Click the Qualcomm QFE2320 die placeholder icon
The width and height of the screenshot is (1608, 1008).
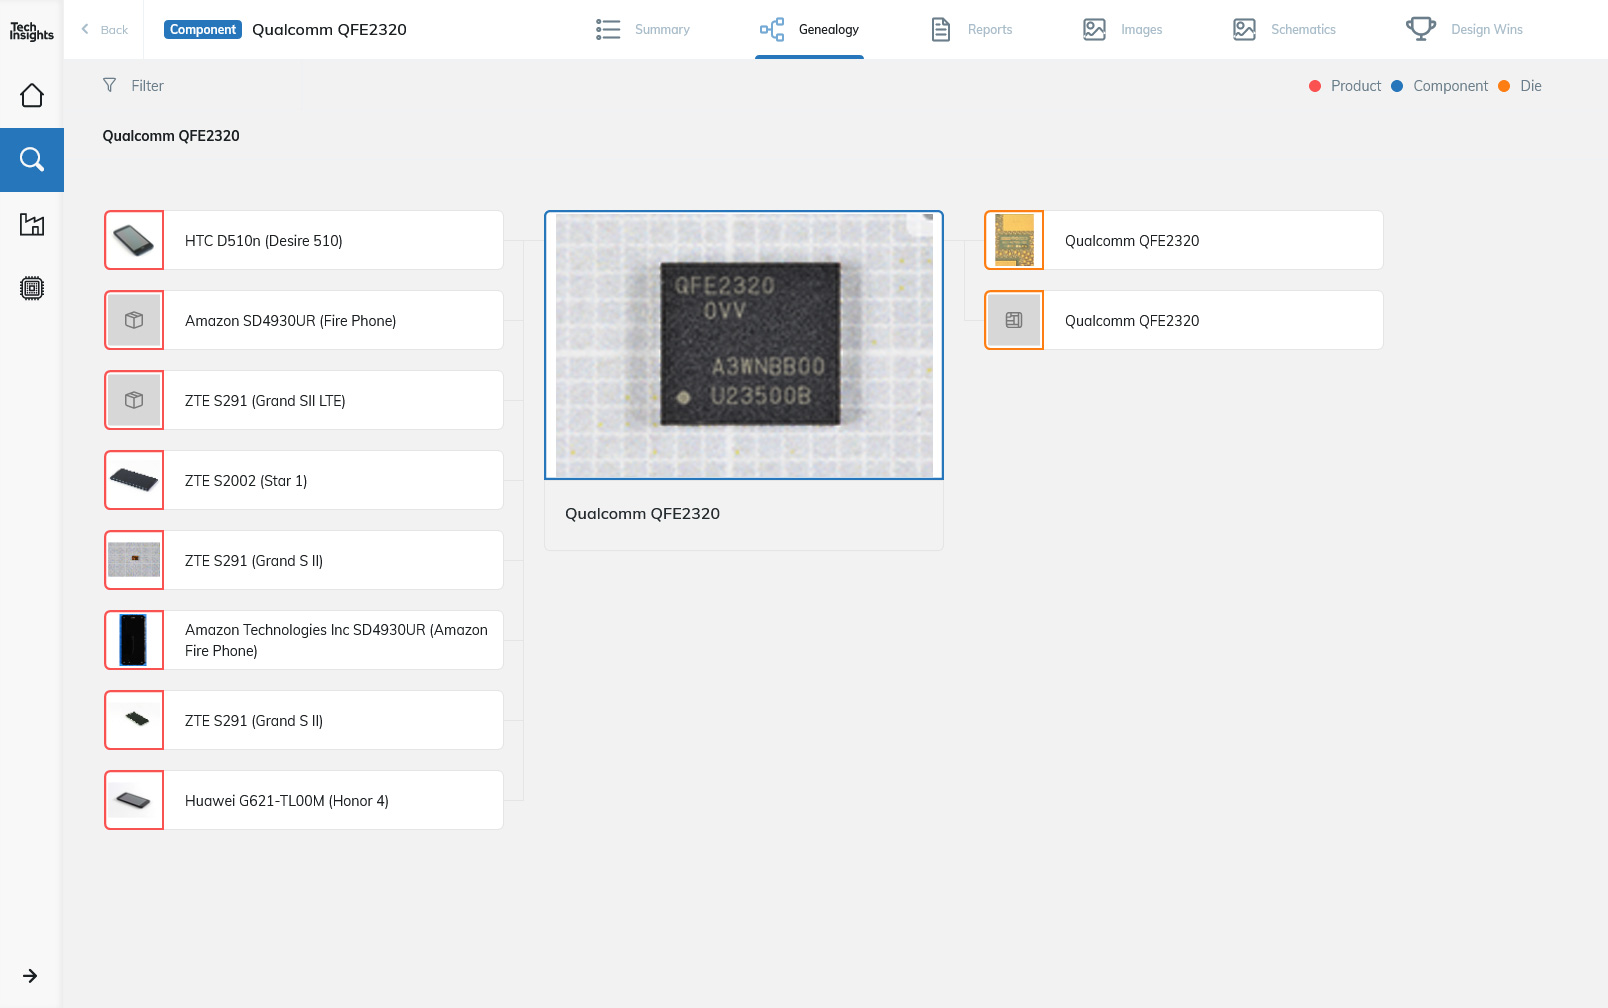(1014, 320)
